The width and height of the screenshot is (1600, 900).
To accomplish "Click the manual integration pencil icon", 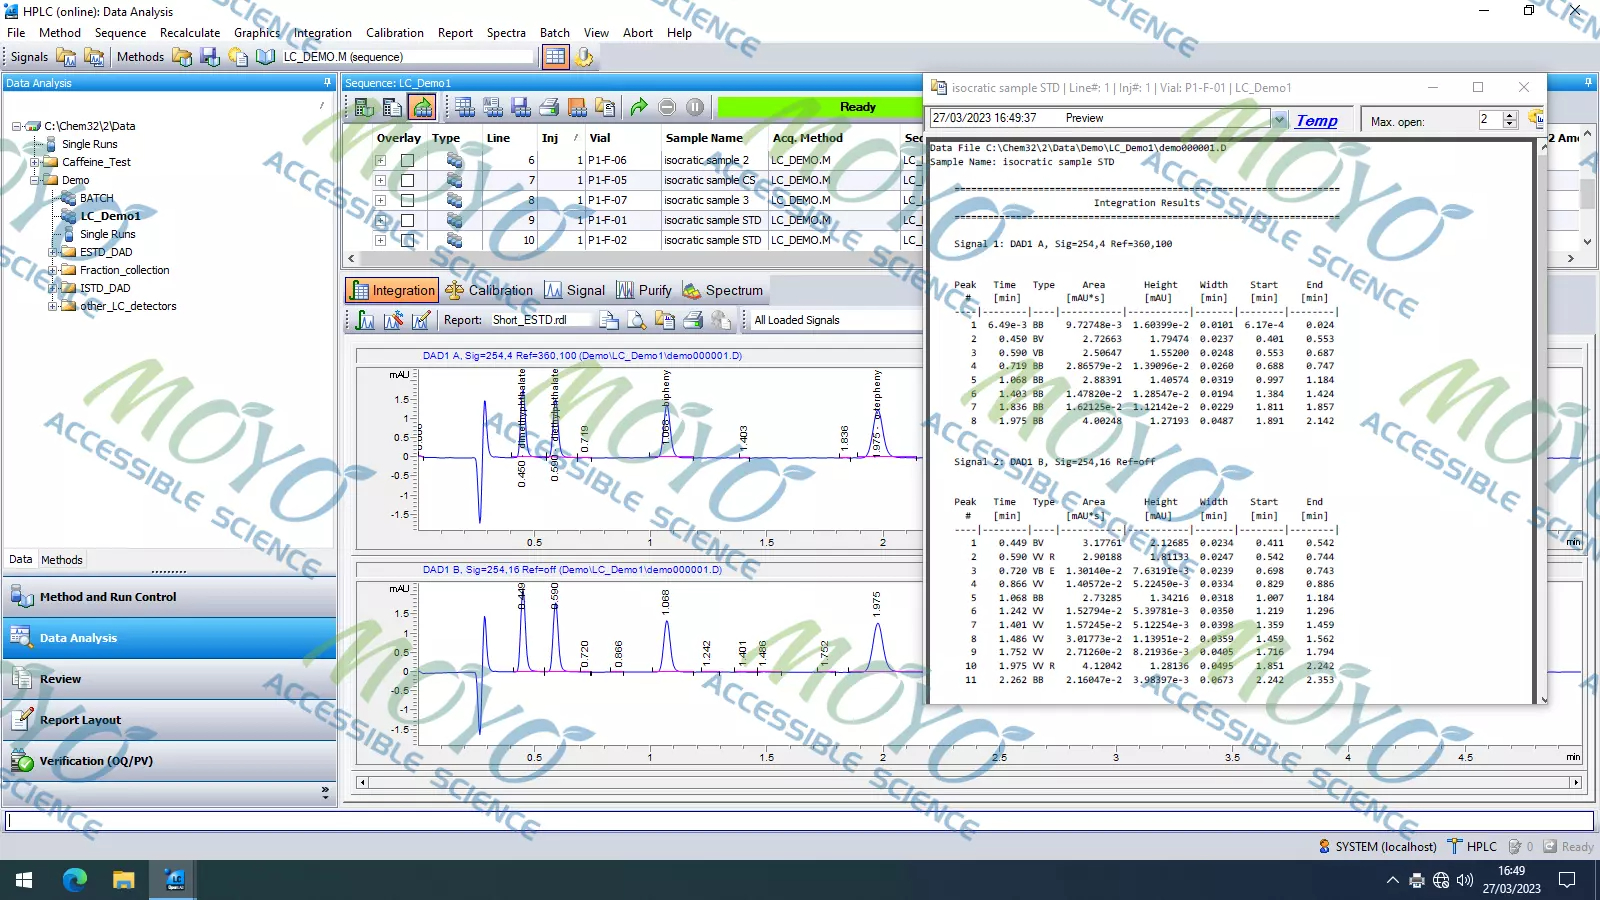I will (421, 320).
